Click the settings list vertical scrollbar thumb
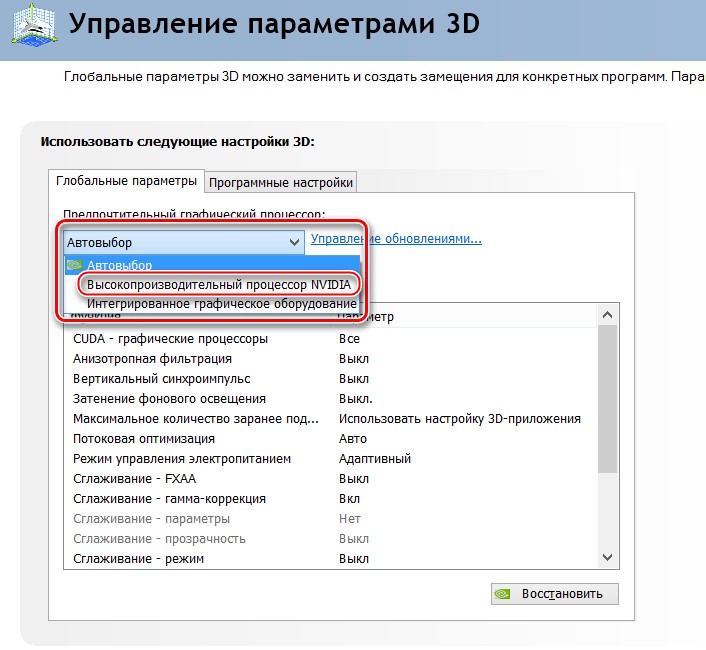706x650 pixels. click(x=607, y=399)
